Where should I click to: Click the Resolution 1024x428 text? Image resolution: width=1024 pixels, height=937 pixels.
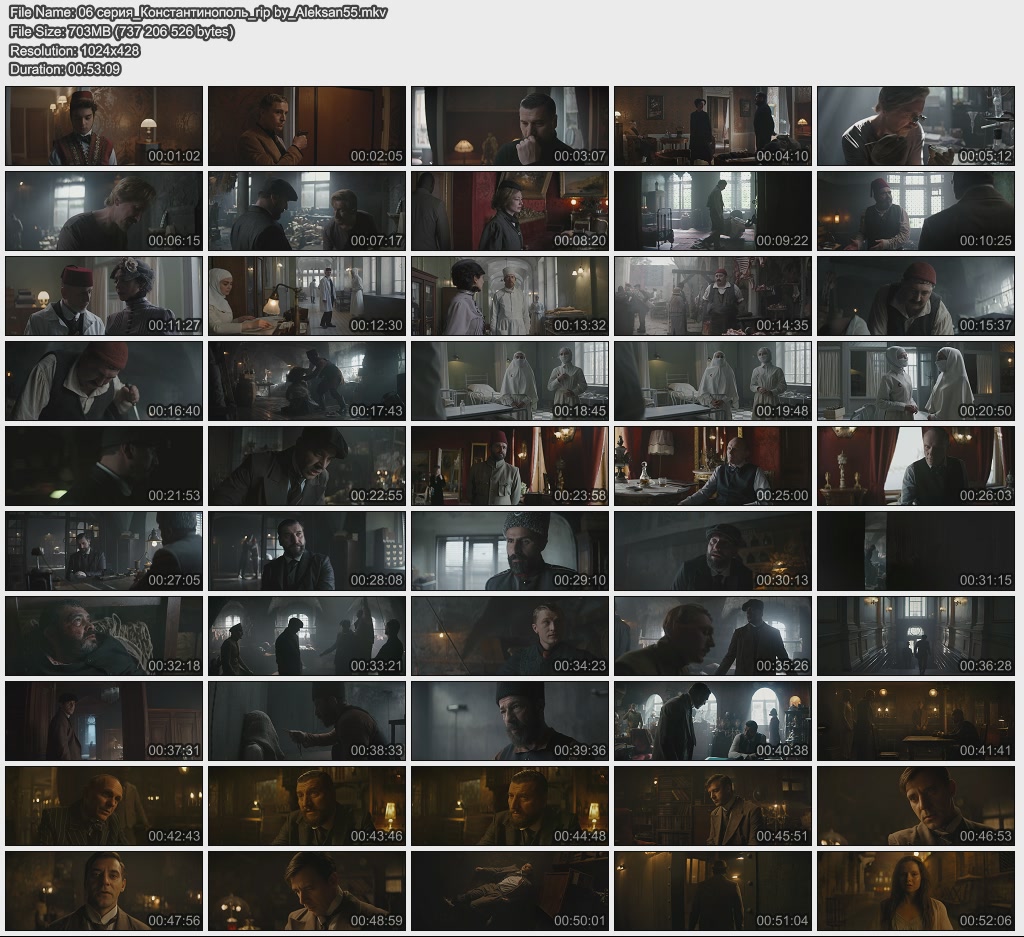click(x=74, y=51)
